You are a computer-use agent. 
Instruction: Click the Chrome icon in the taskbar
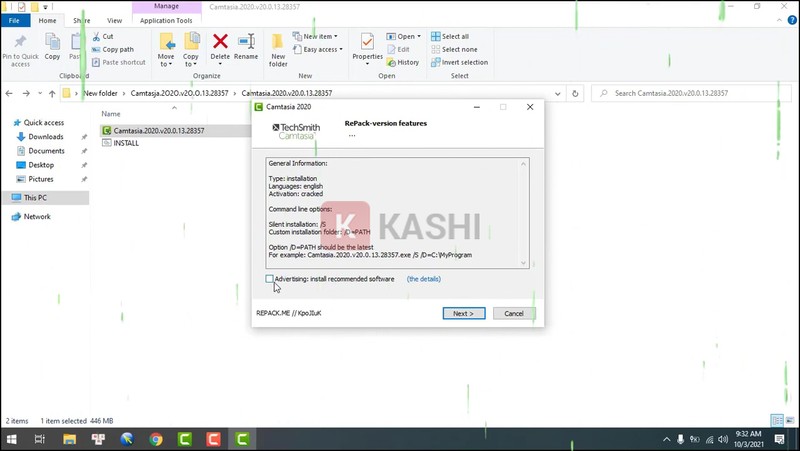(156, 439)
